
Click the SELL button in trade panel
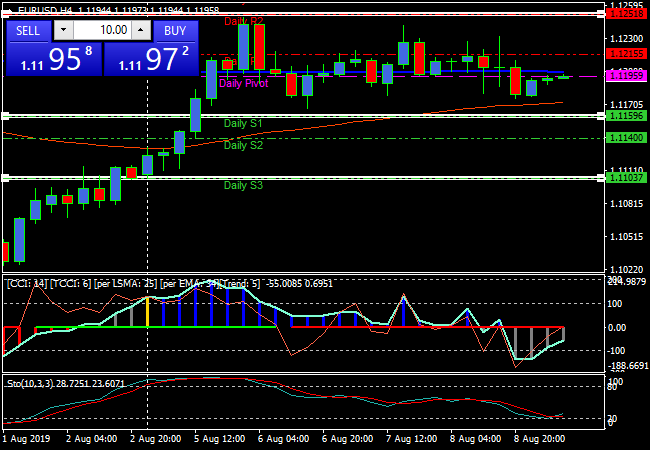tap(28, 30)
